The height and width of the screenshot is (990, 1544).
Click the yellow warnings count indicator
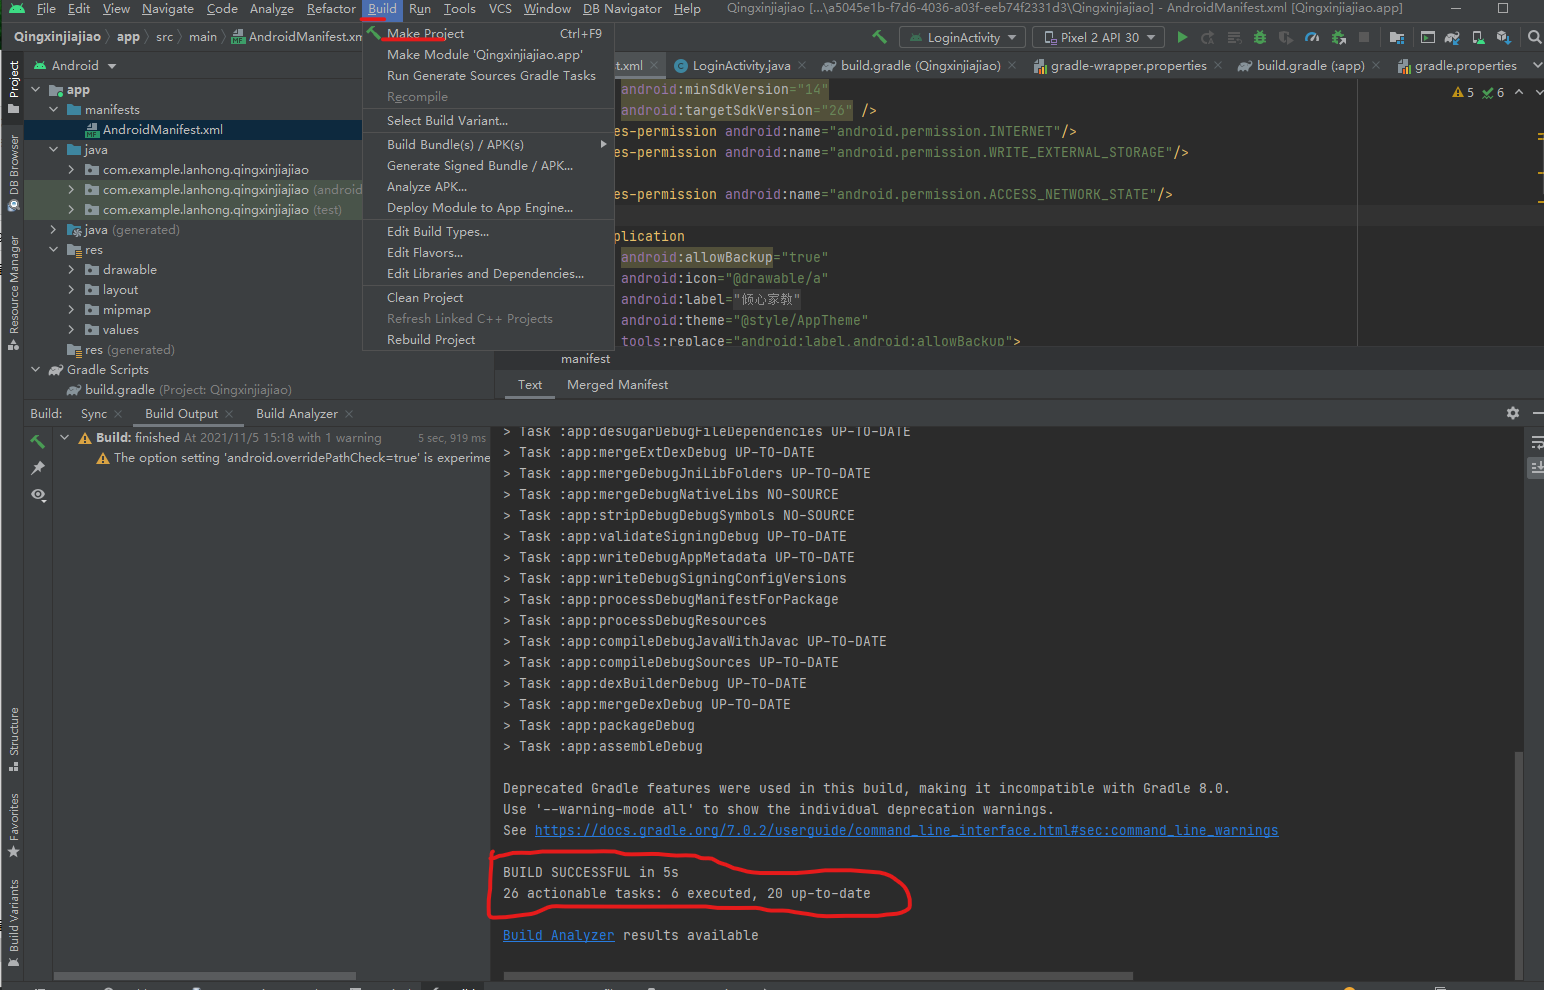click(1463, 92)
